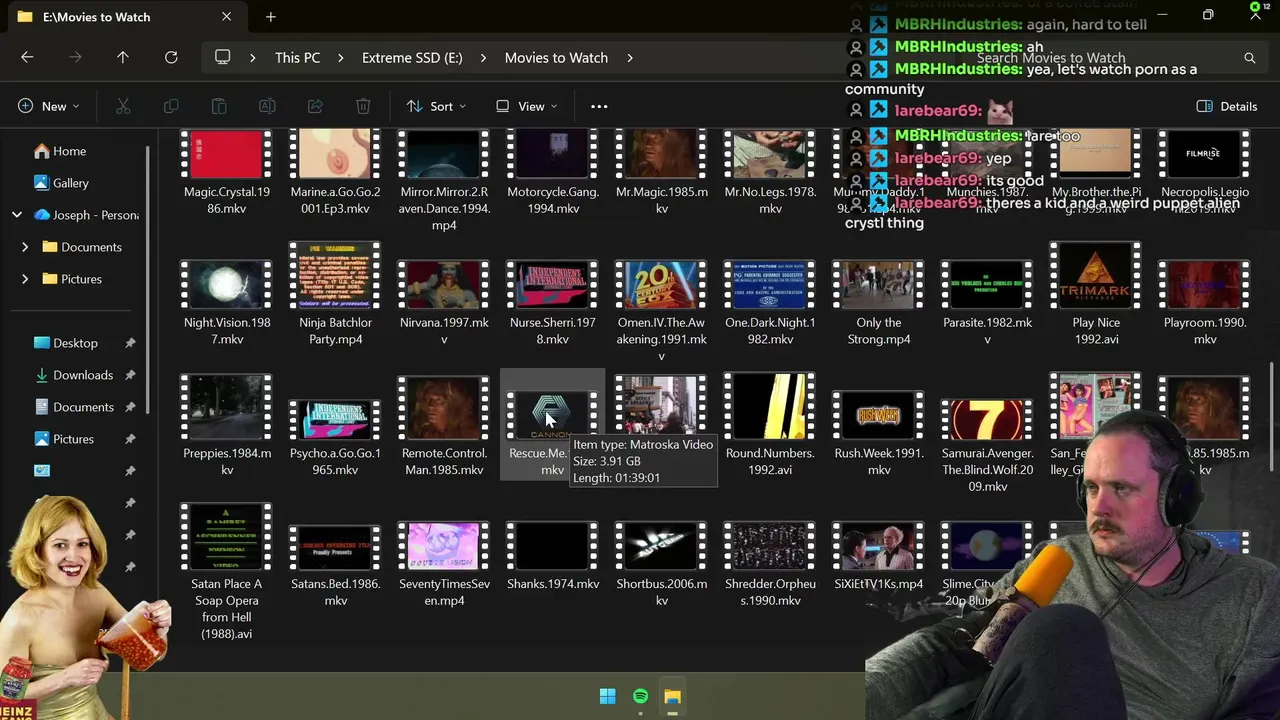Close the Movies to Watch tab
This screenshot has width=1280, height=720.
[x=227, y=17]
